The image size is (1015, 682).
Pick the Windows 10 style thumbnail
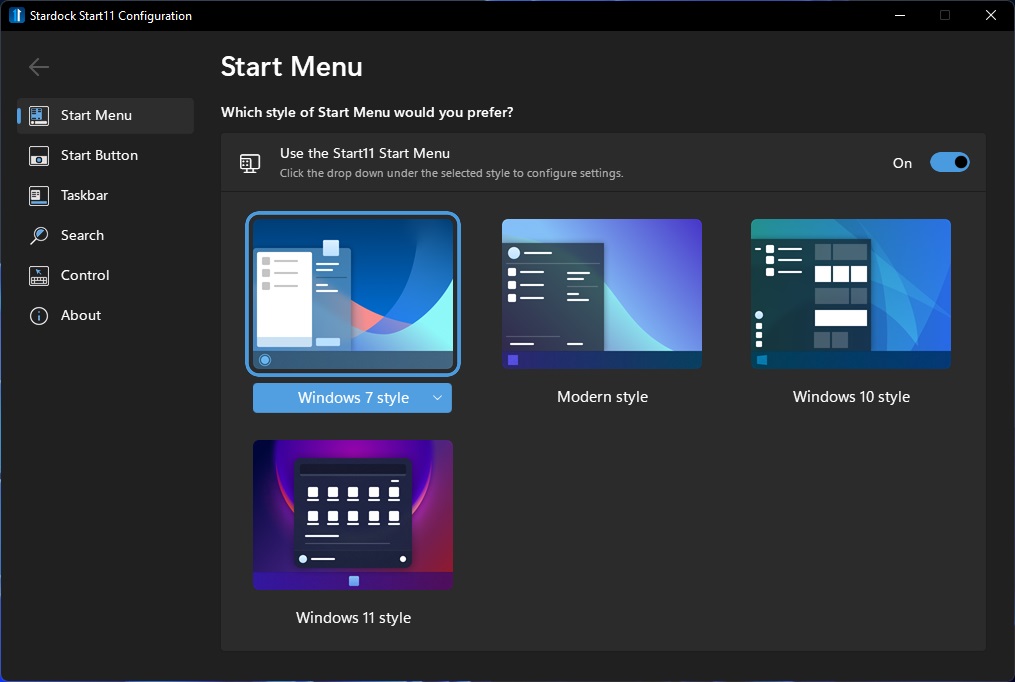[851, 294]
